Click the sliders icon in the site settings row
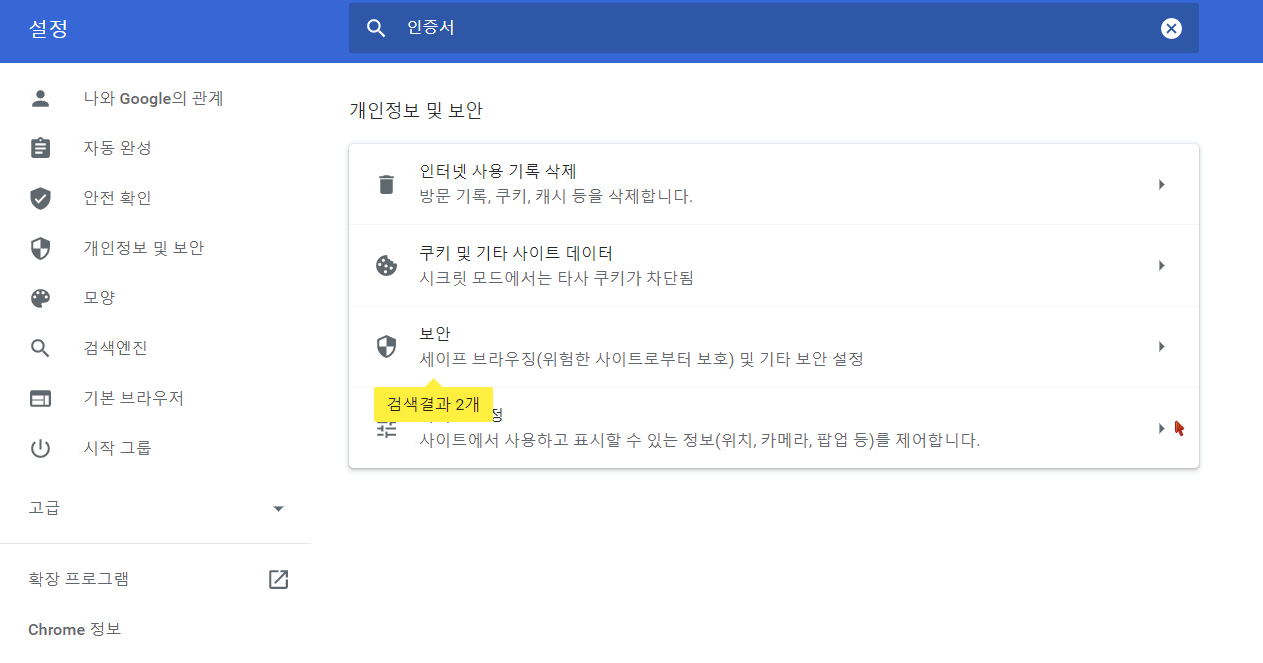The image size is (1263, 663). 386,428
